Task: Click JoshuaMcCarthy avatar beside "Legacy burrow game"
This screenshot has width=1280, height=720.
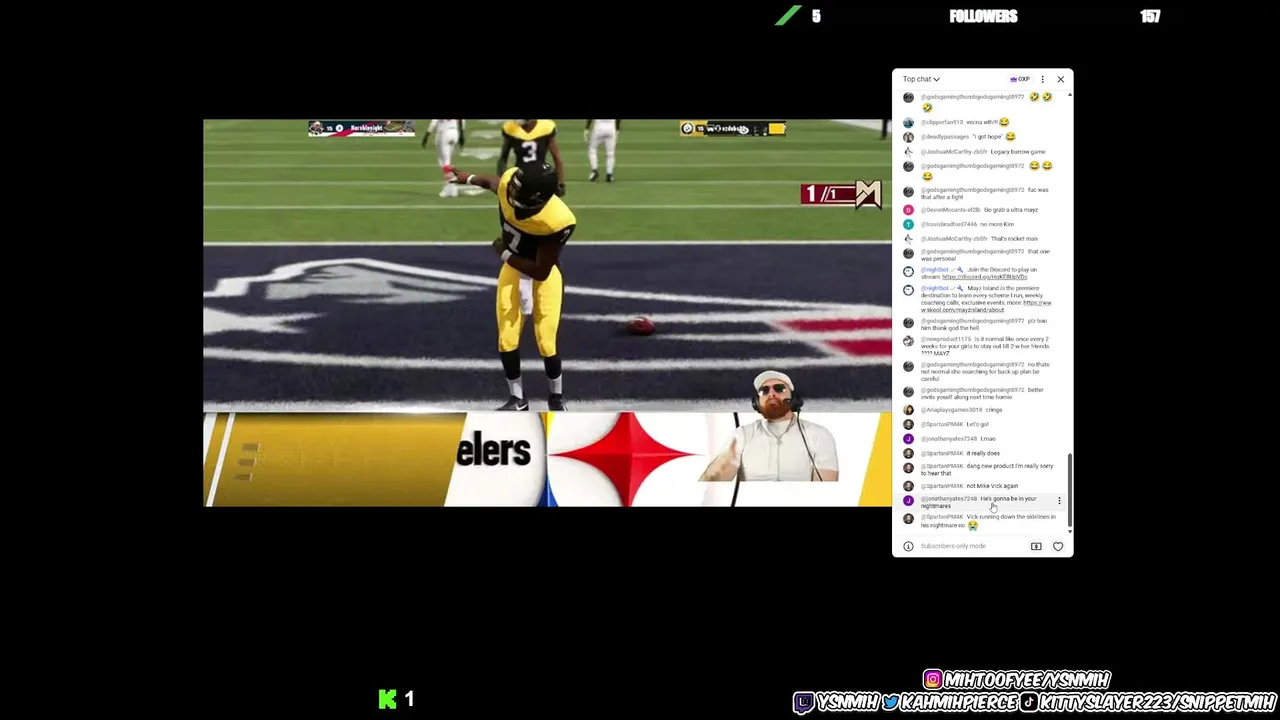Action: [x=908, y=152]
